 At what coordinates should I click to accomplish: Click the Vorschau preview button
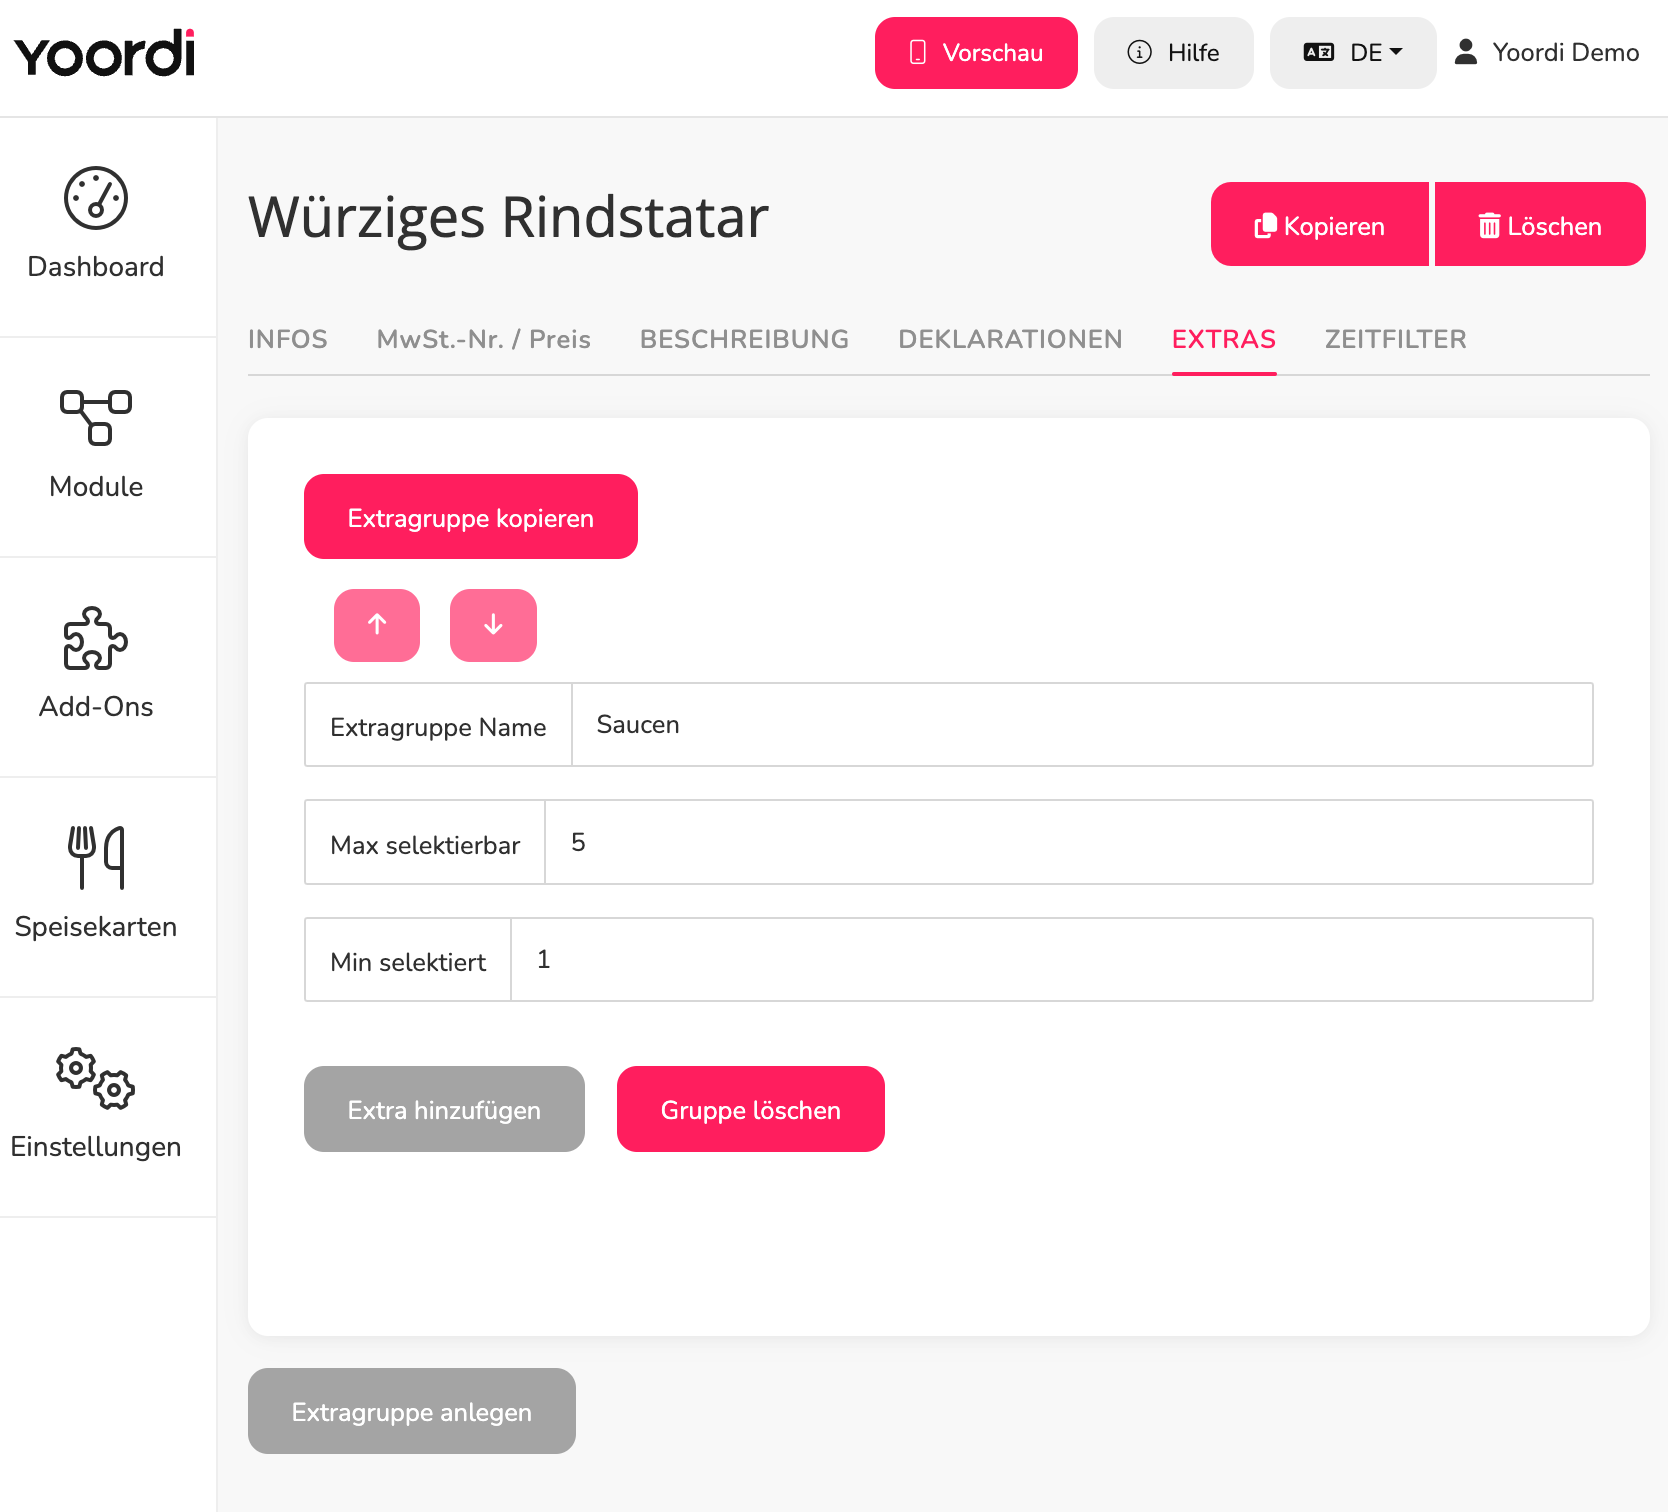[976, 53]
